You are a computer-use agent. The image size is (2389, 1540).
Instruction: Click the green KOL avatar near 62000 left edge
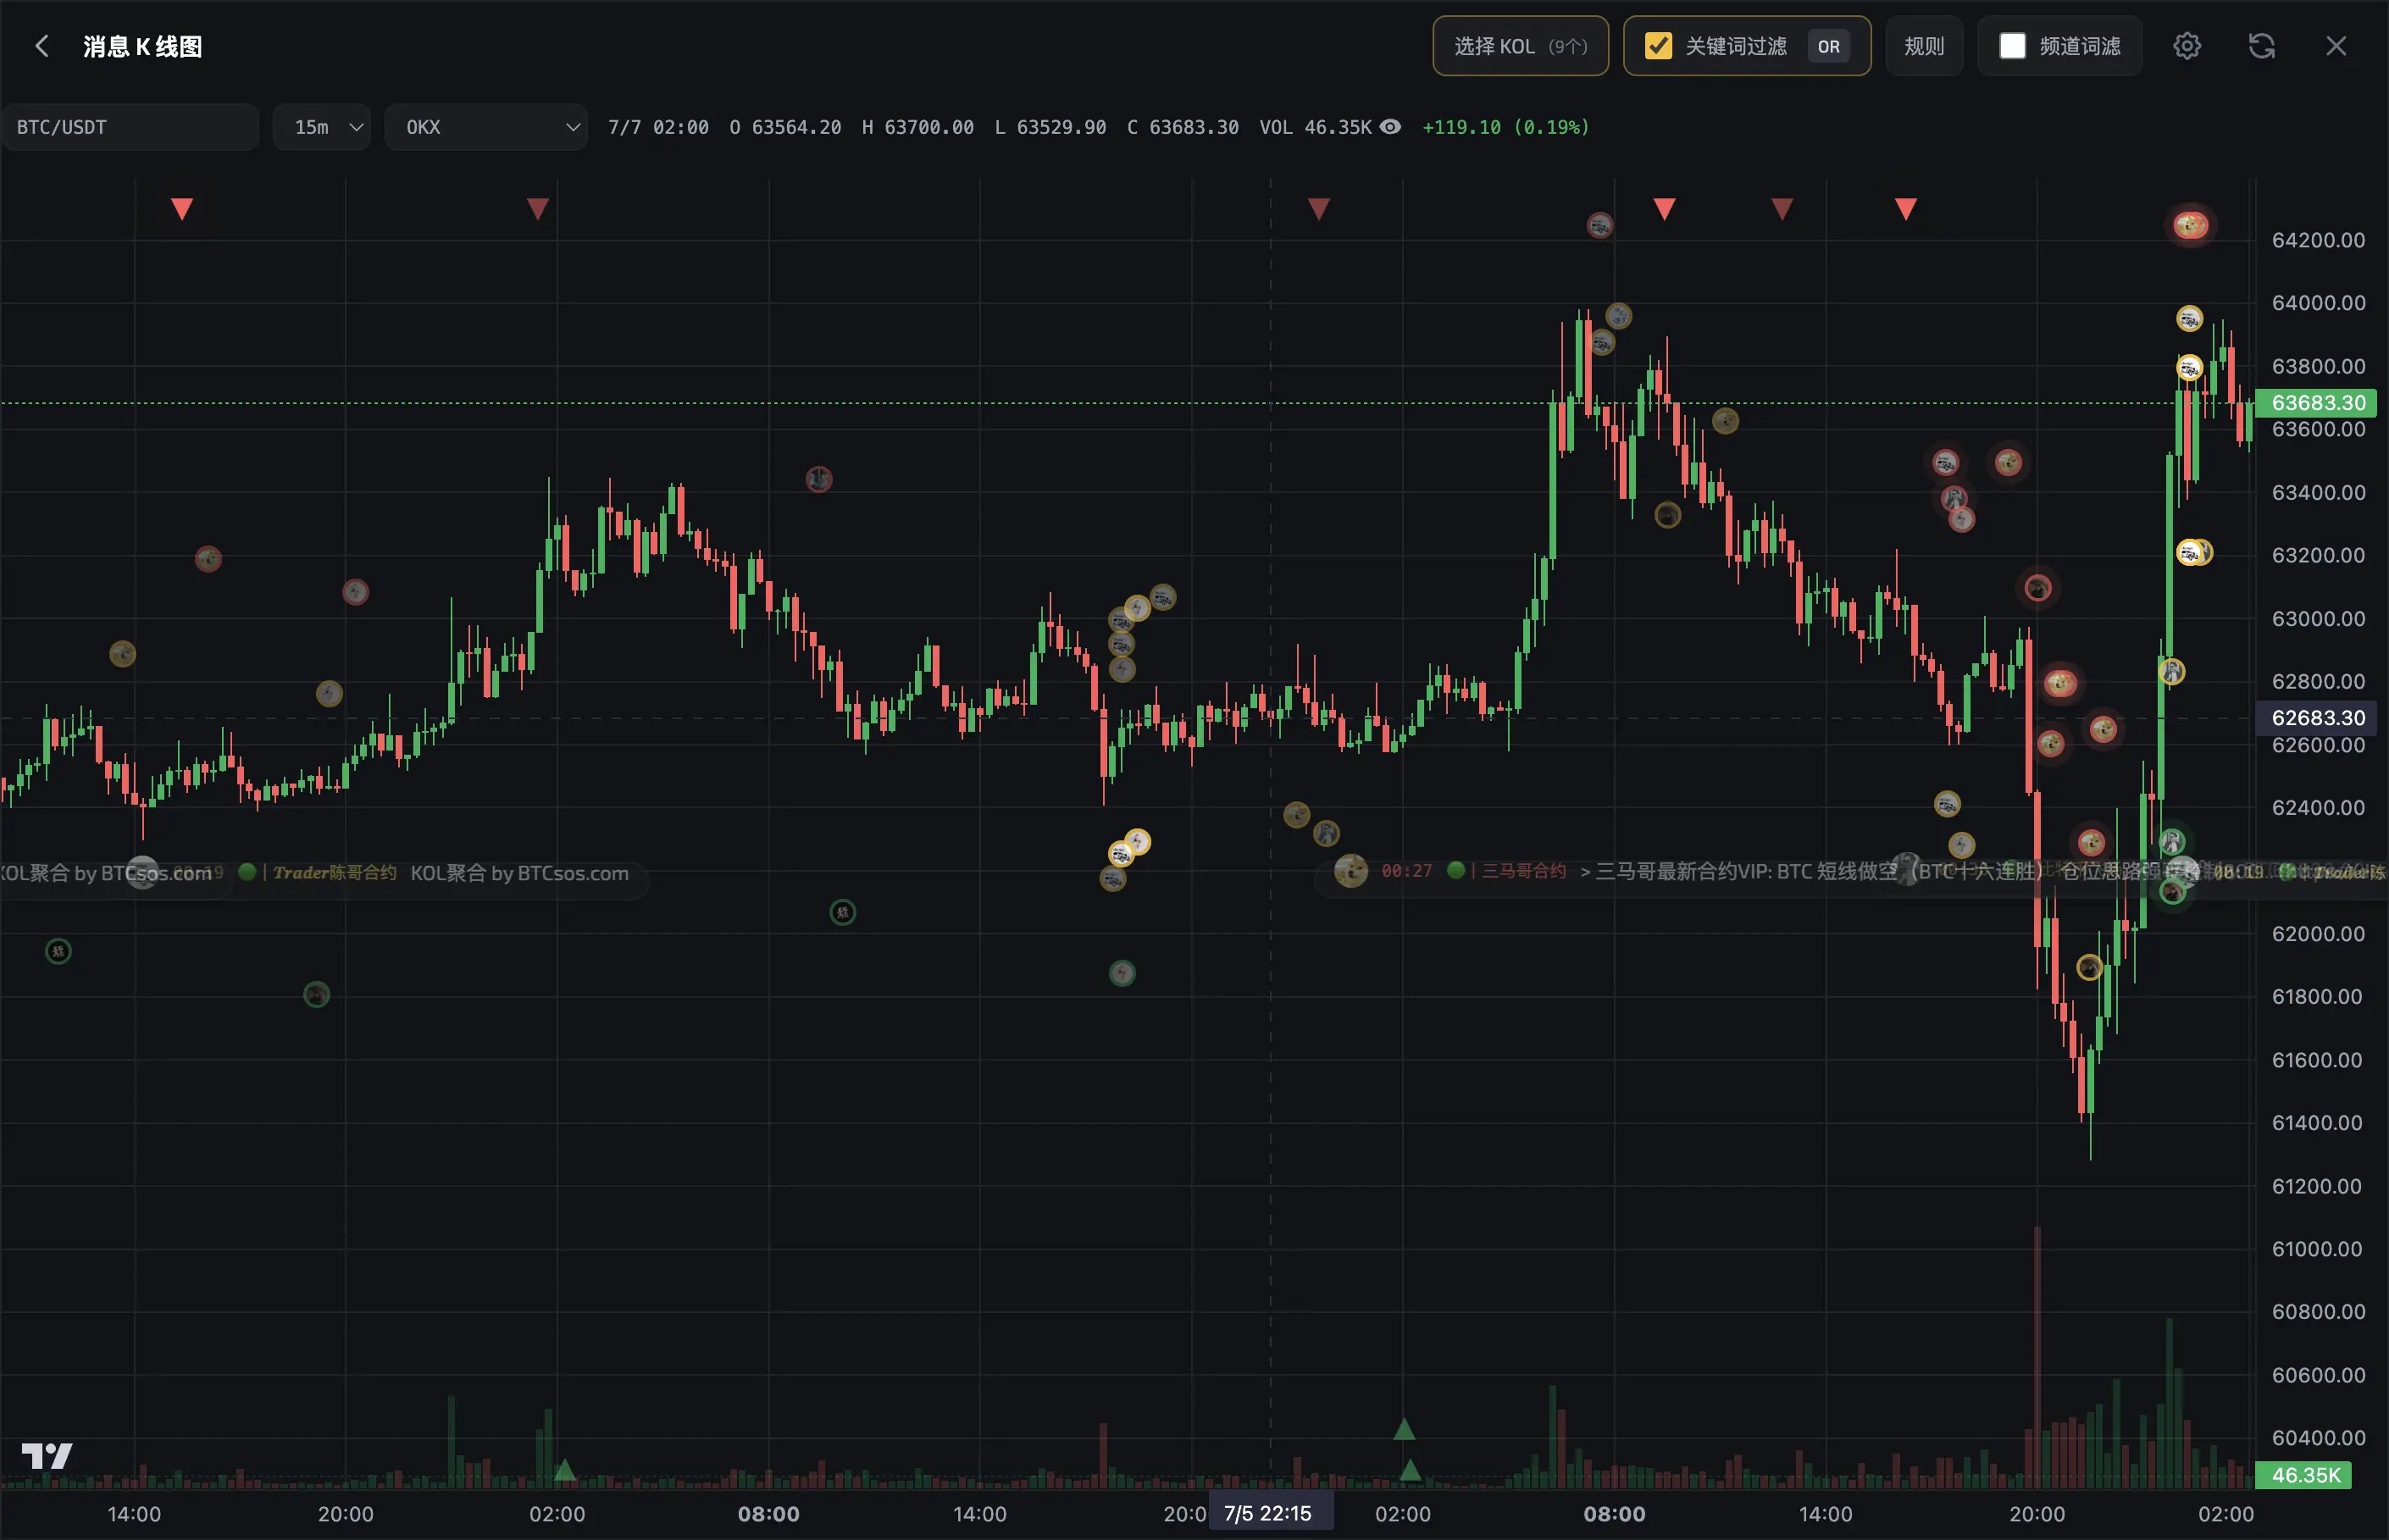(58, 951)
